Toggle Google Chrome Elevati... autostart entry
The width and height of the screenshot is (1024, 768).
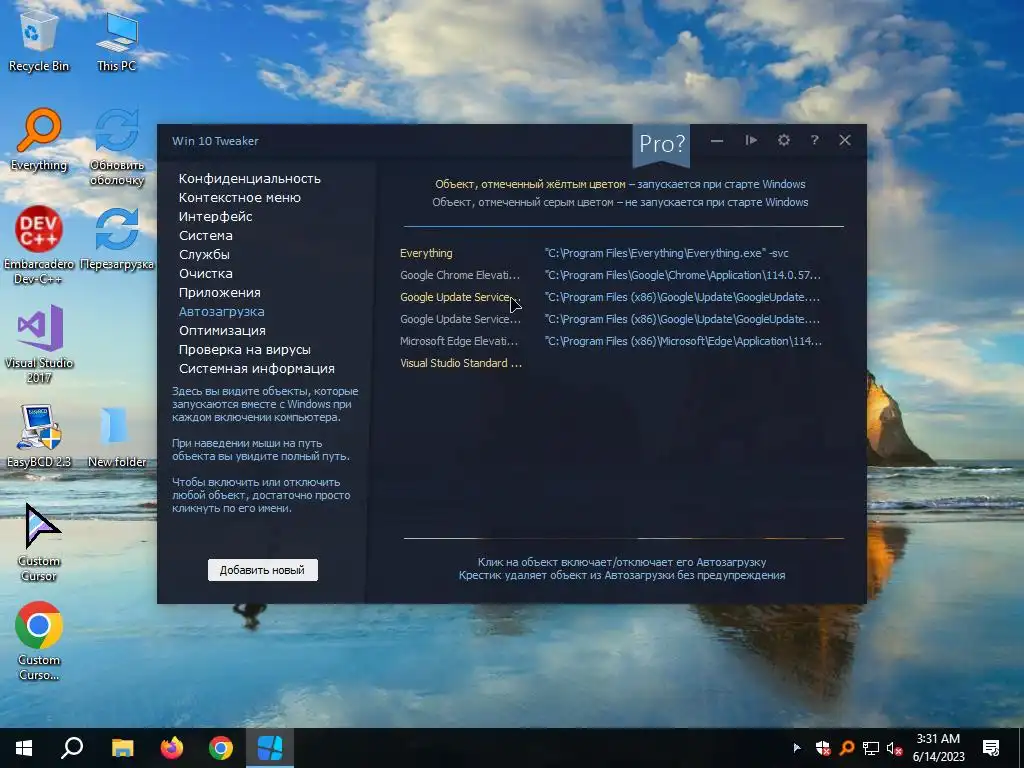tap(460, 275)
